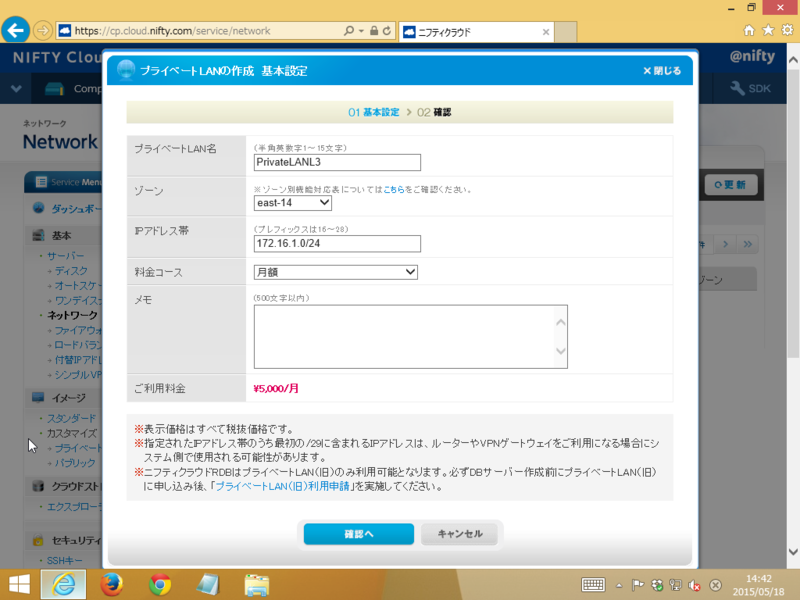Expand the top-left navigation chevron dropdown

click(16, 88)
